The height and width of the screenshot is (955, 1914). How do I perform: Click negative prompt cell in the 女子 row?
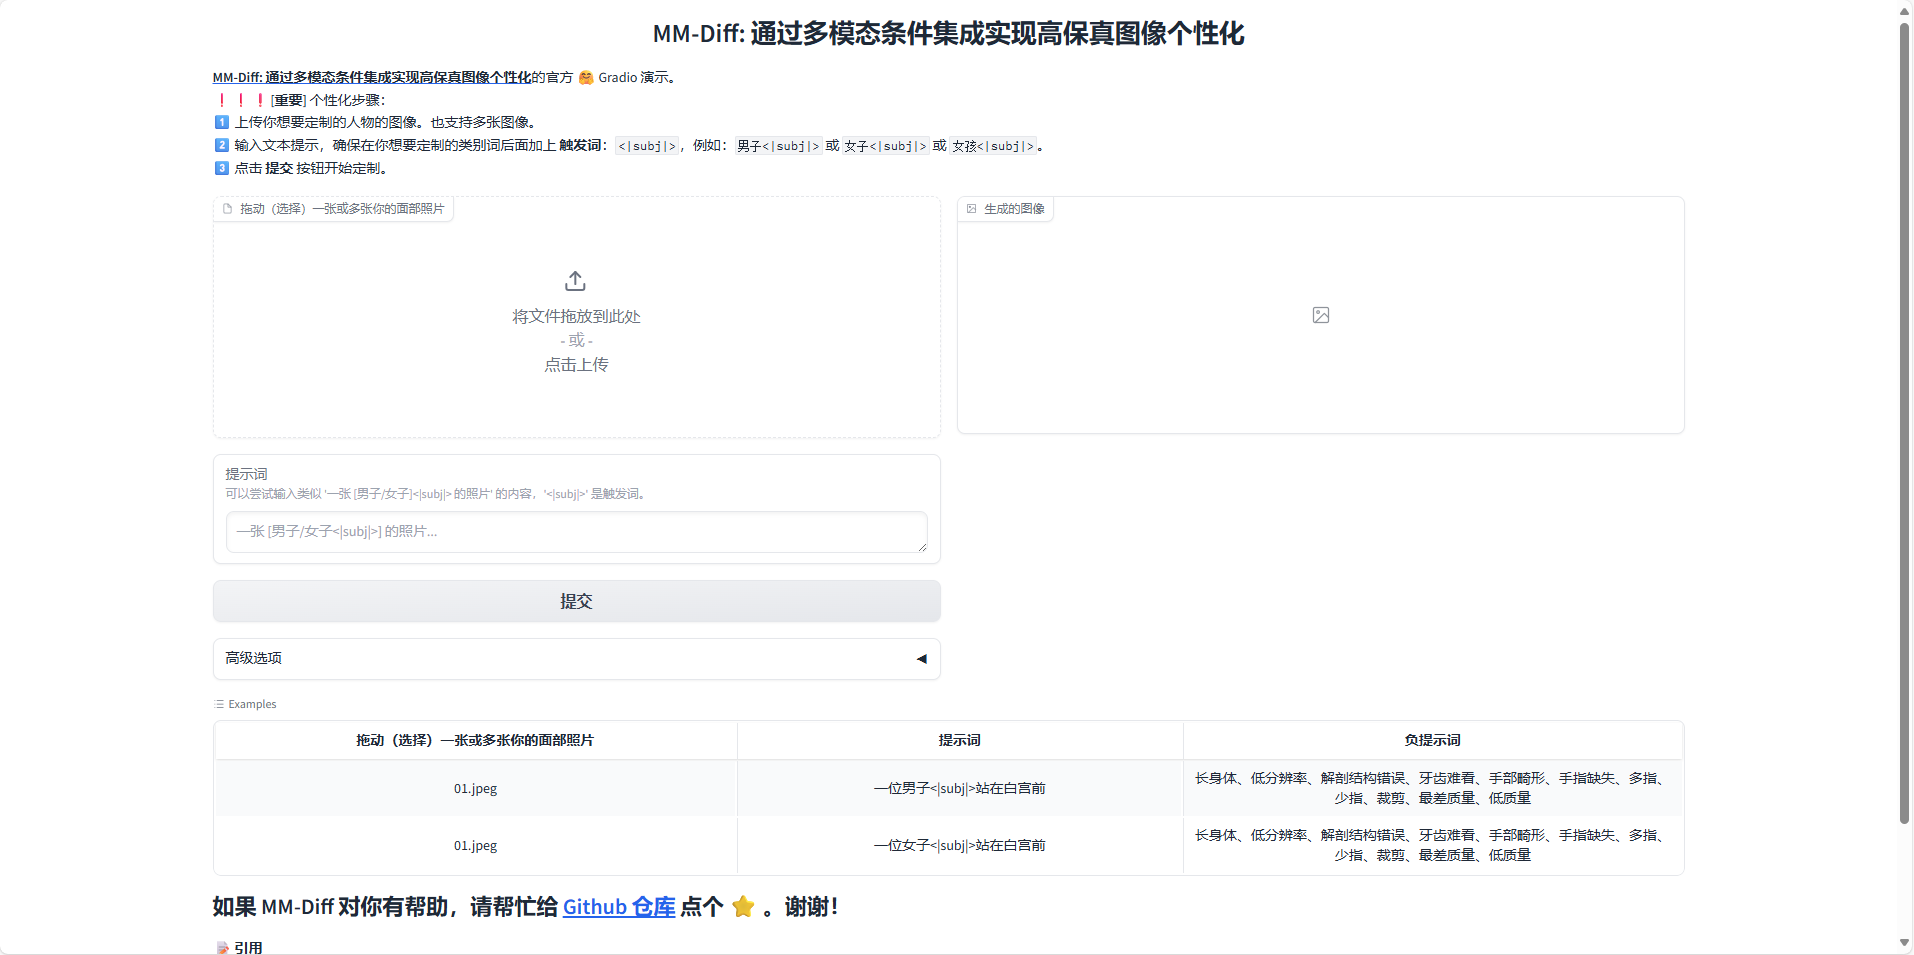(x=1433, y=846)
